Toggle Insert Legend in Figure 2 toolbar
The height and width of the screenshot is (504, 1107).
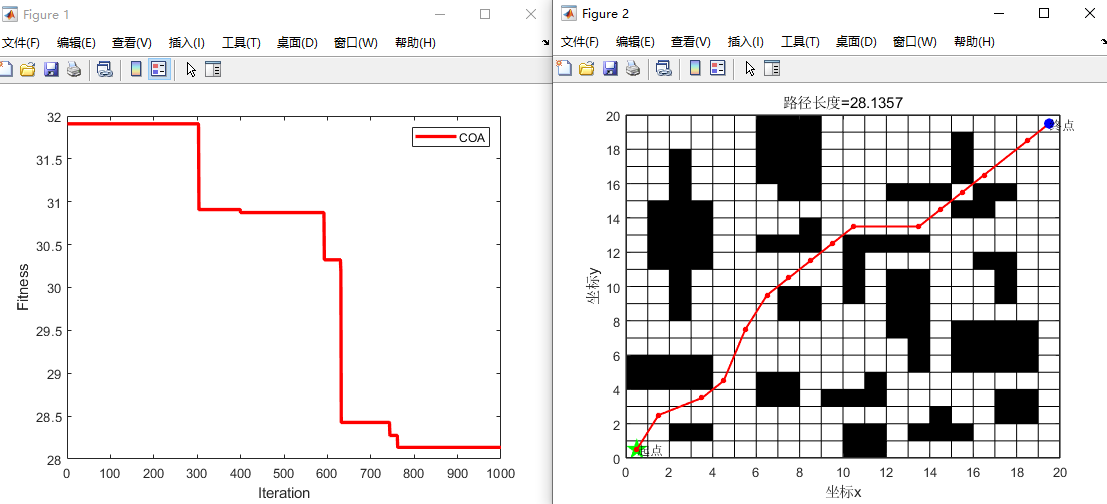[x=718, y=68]
